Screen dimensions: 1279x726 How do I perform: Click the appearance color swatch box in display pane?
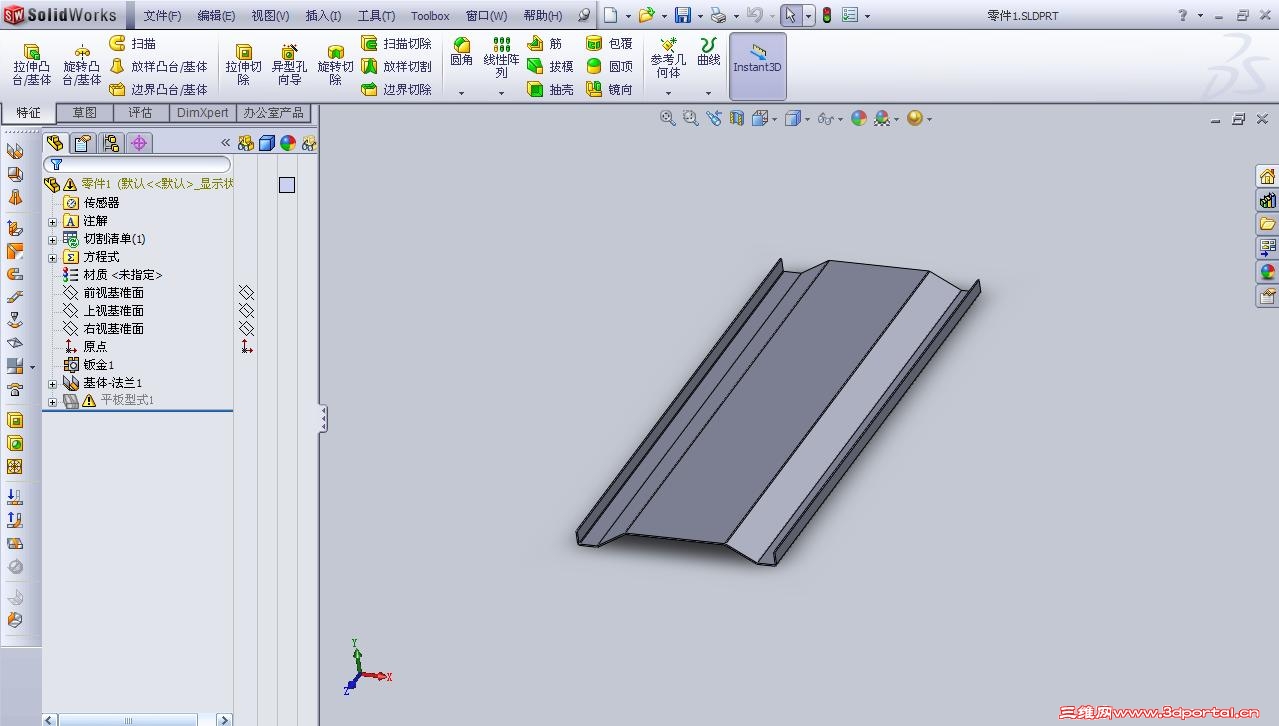coord(287,185)
